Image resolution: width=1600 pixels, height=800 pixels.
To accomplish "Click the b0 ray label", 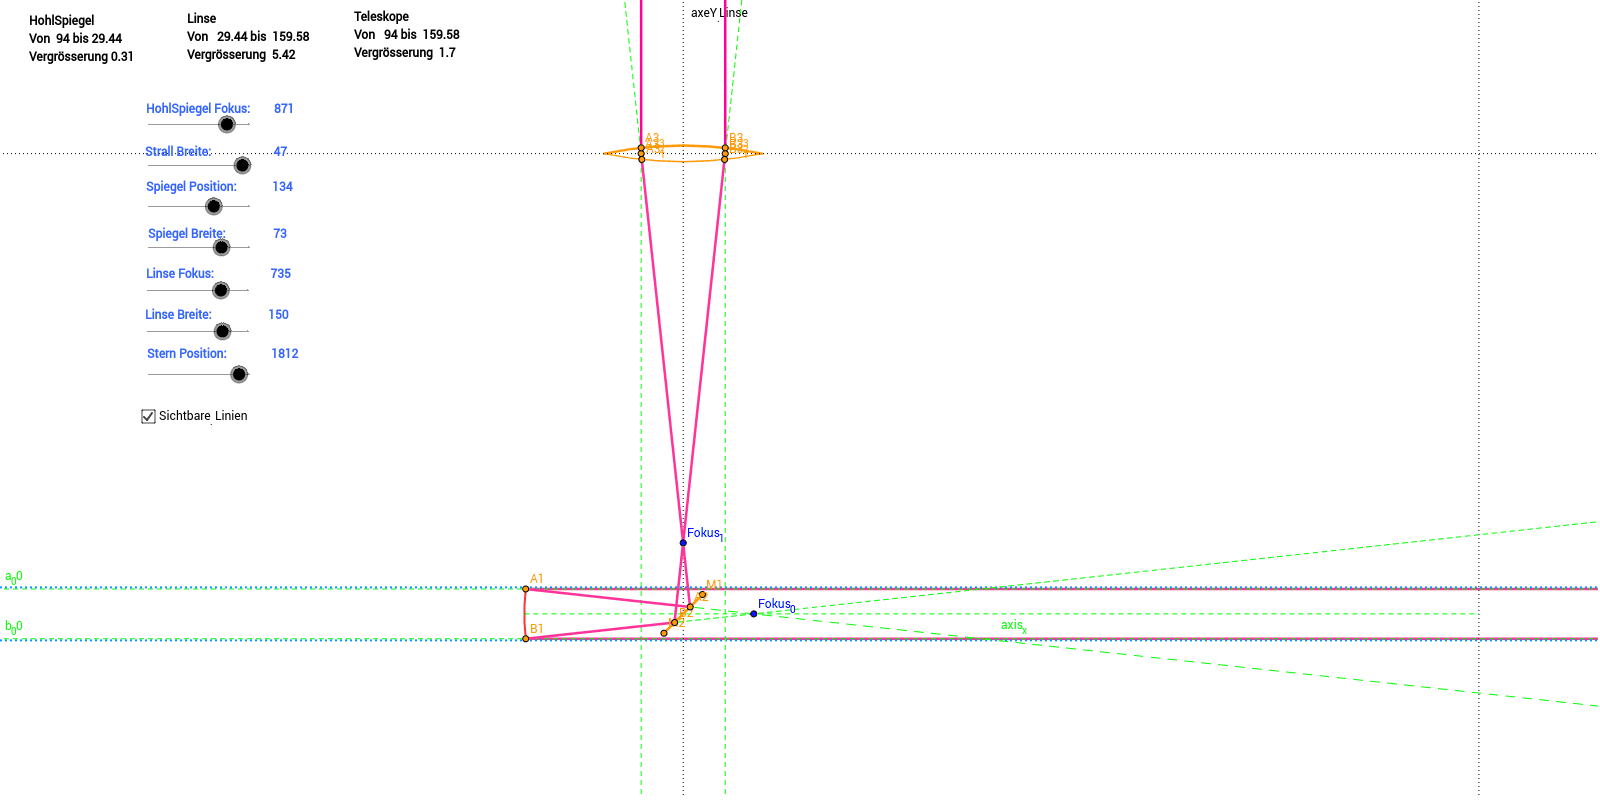I will (13, 627).
